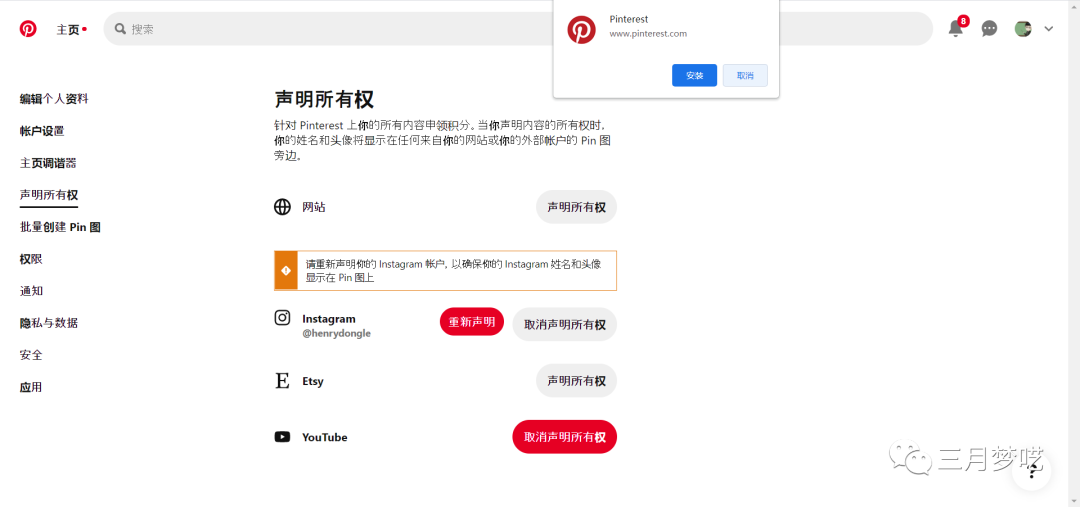Open the messages chat bubble icon
The height and width of the screenshot is (507, 1080).
[989, 29]
